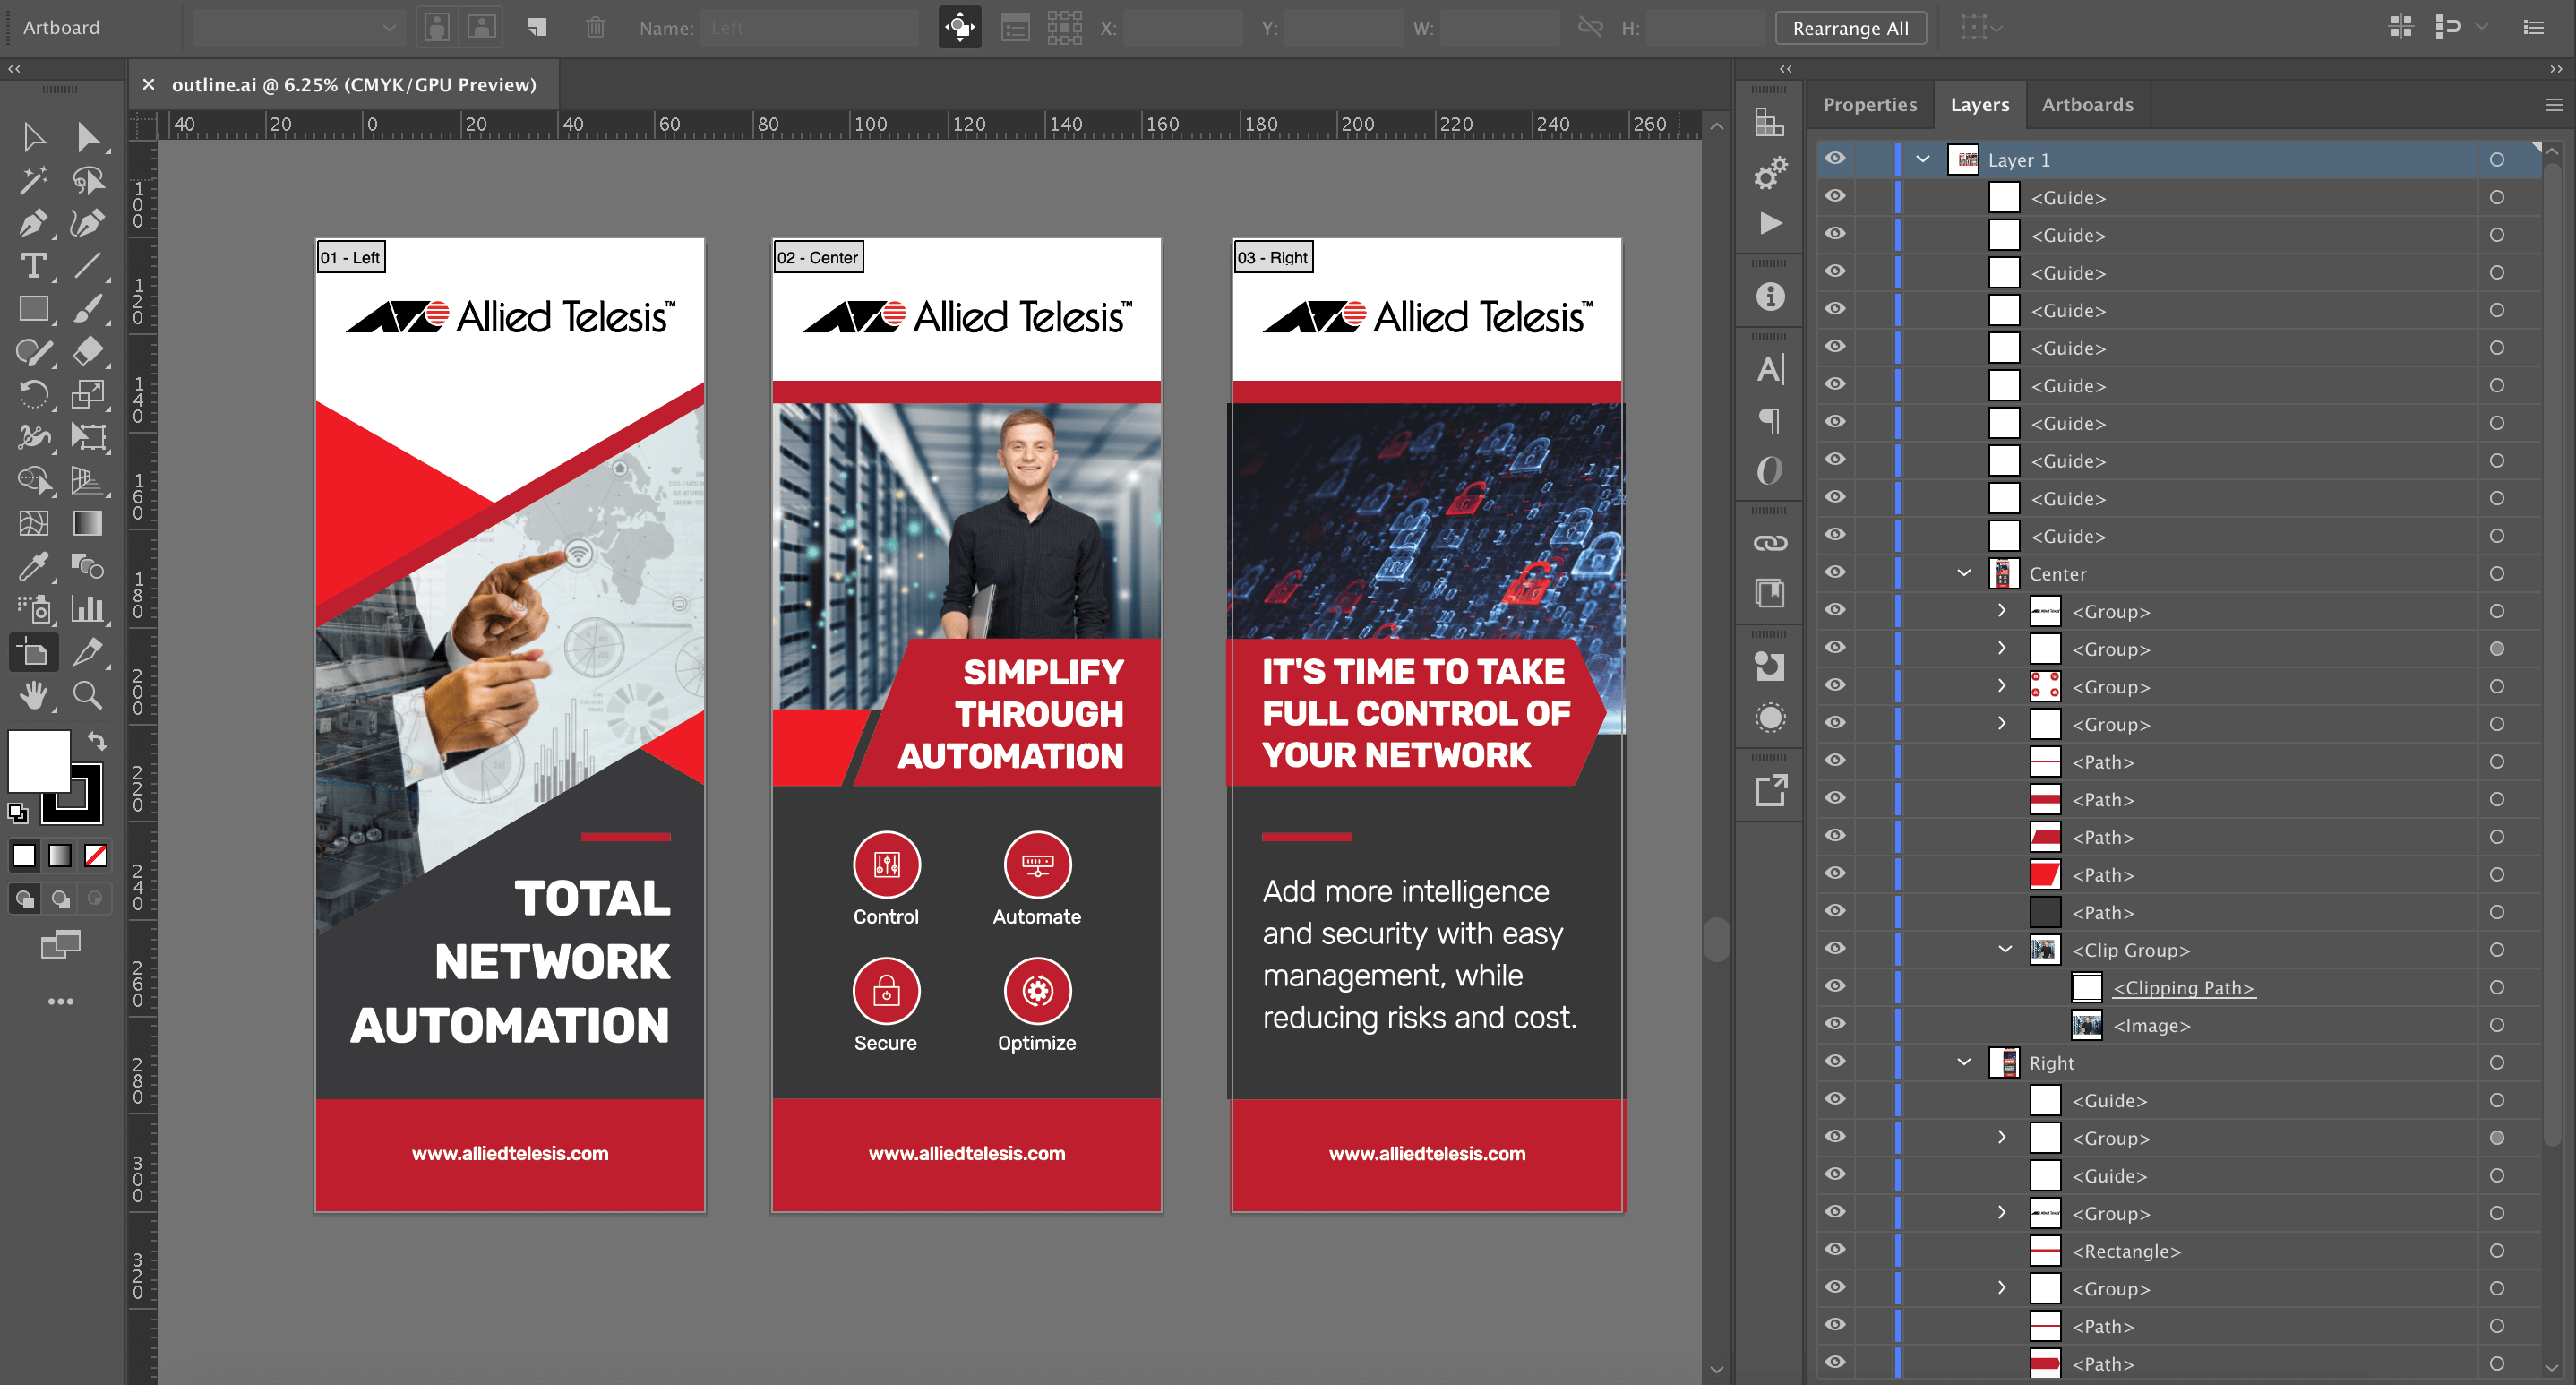
Task: Open the Artboards tab
Action: click(x=2087, y=105)
